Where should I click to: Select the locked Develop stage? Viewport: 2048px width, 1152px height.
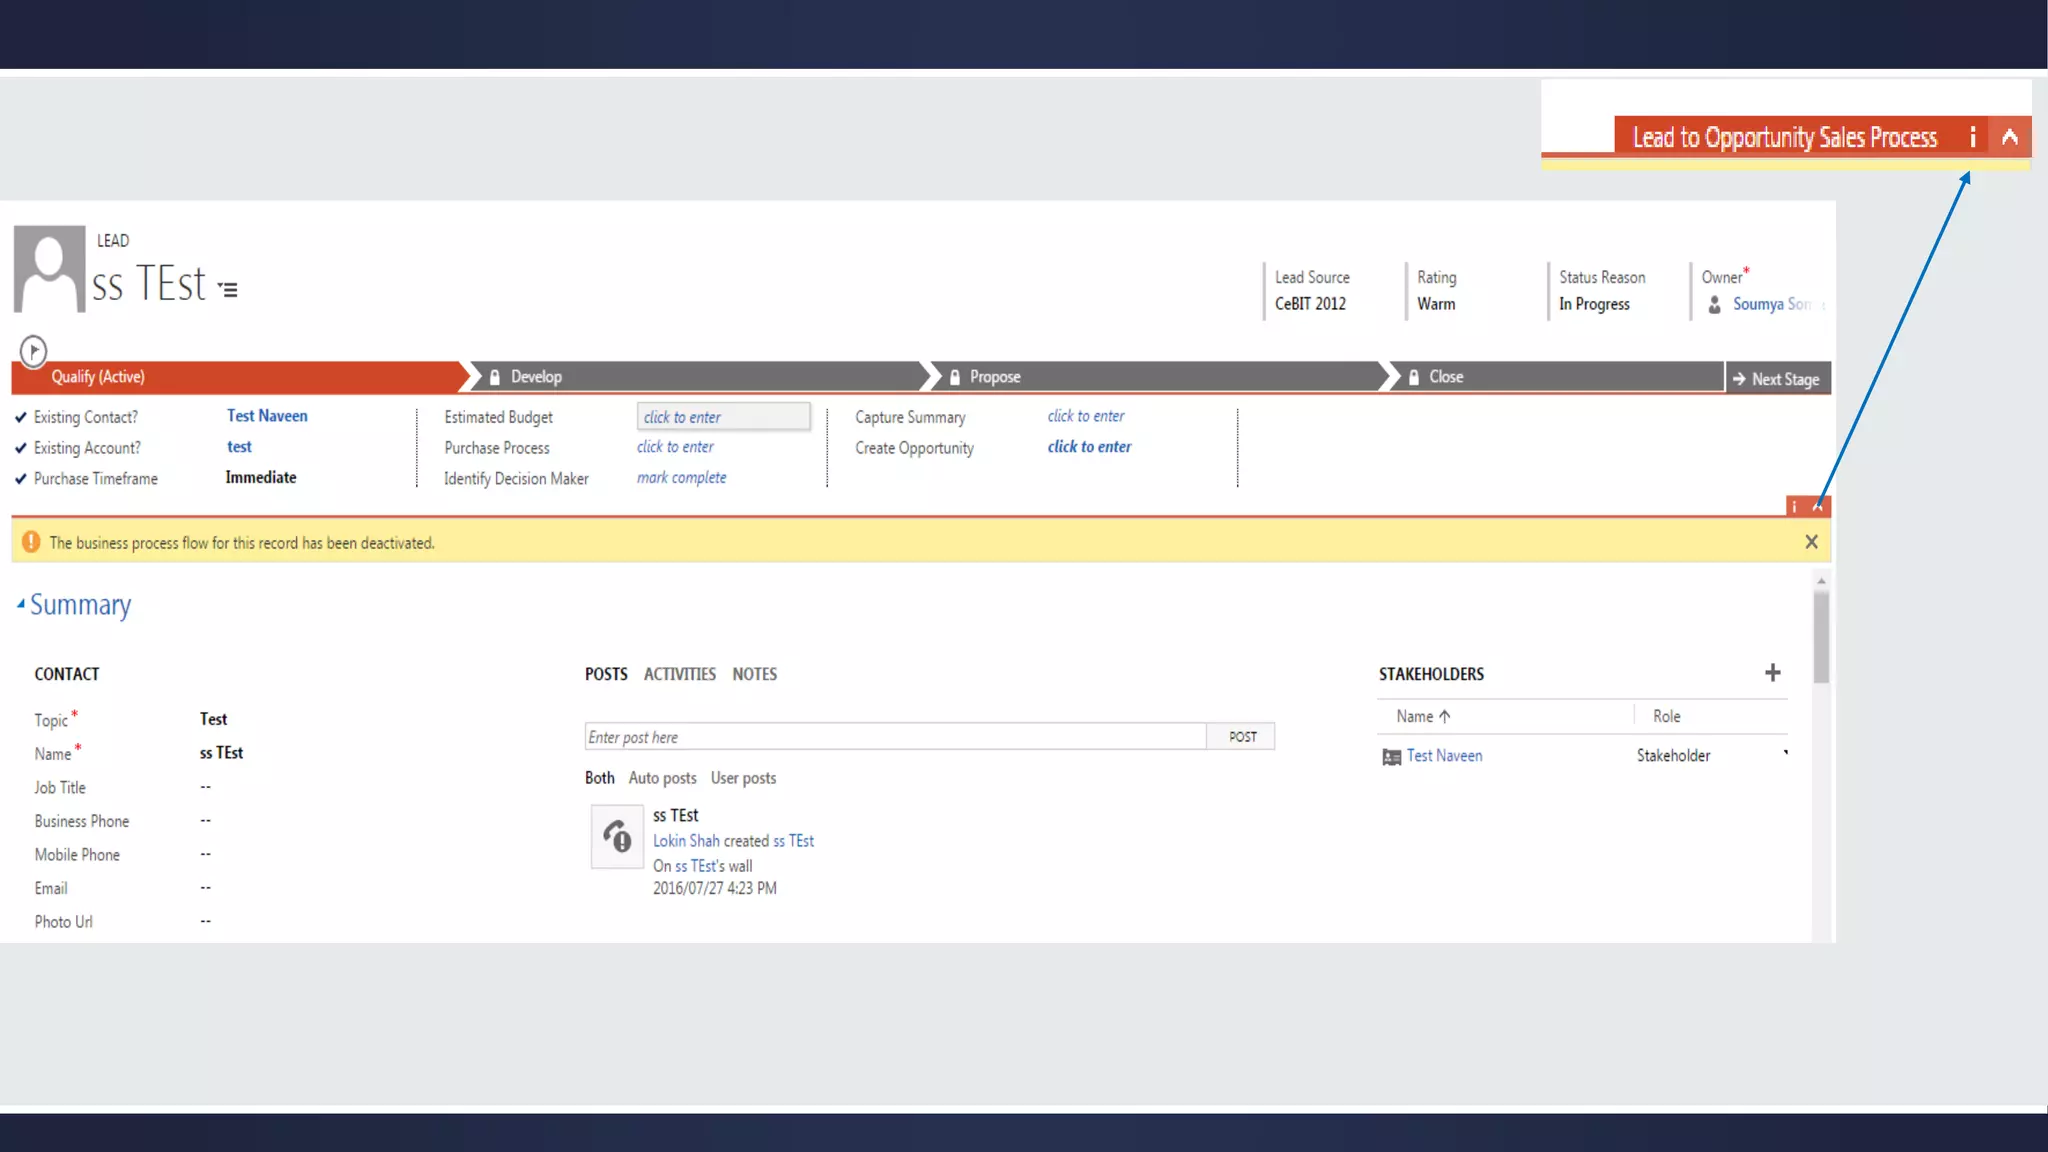coord(536,377)
